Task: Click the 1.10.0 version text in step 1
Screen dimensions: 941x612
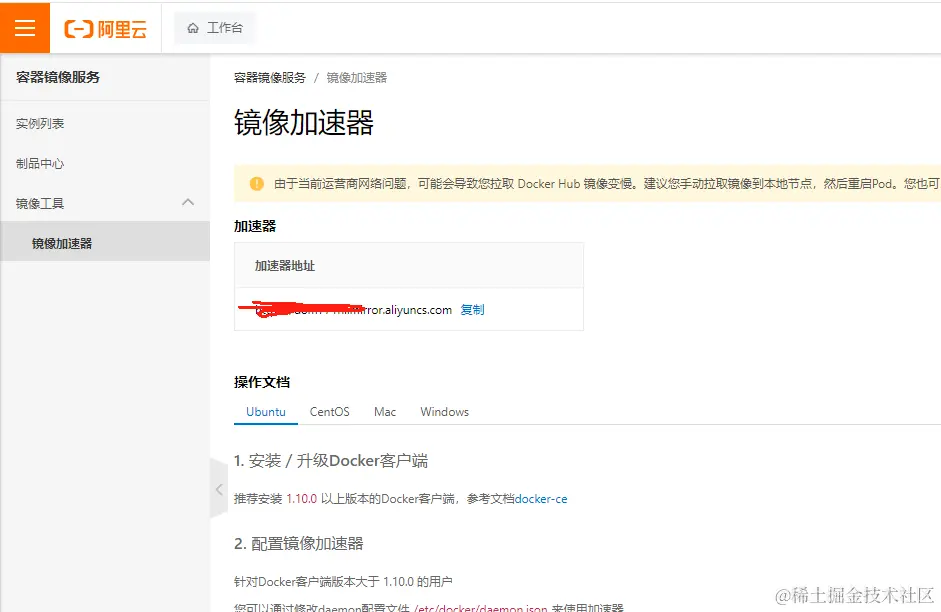Action: coord(301,499)
